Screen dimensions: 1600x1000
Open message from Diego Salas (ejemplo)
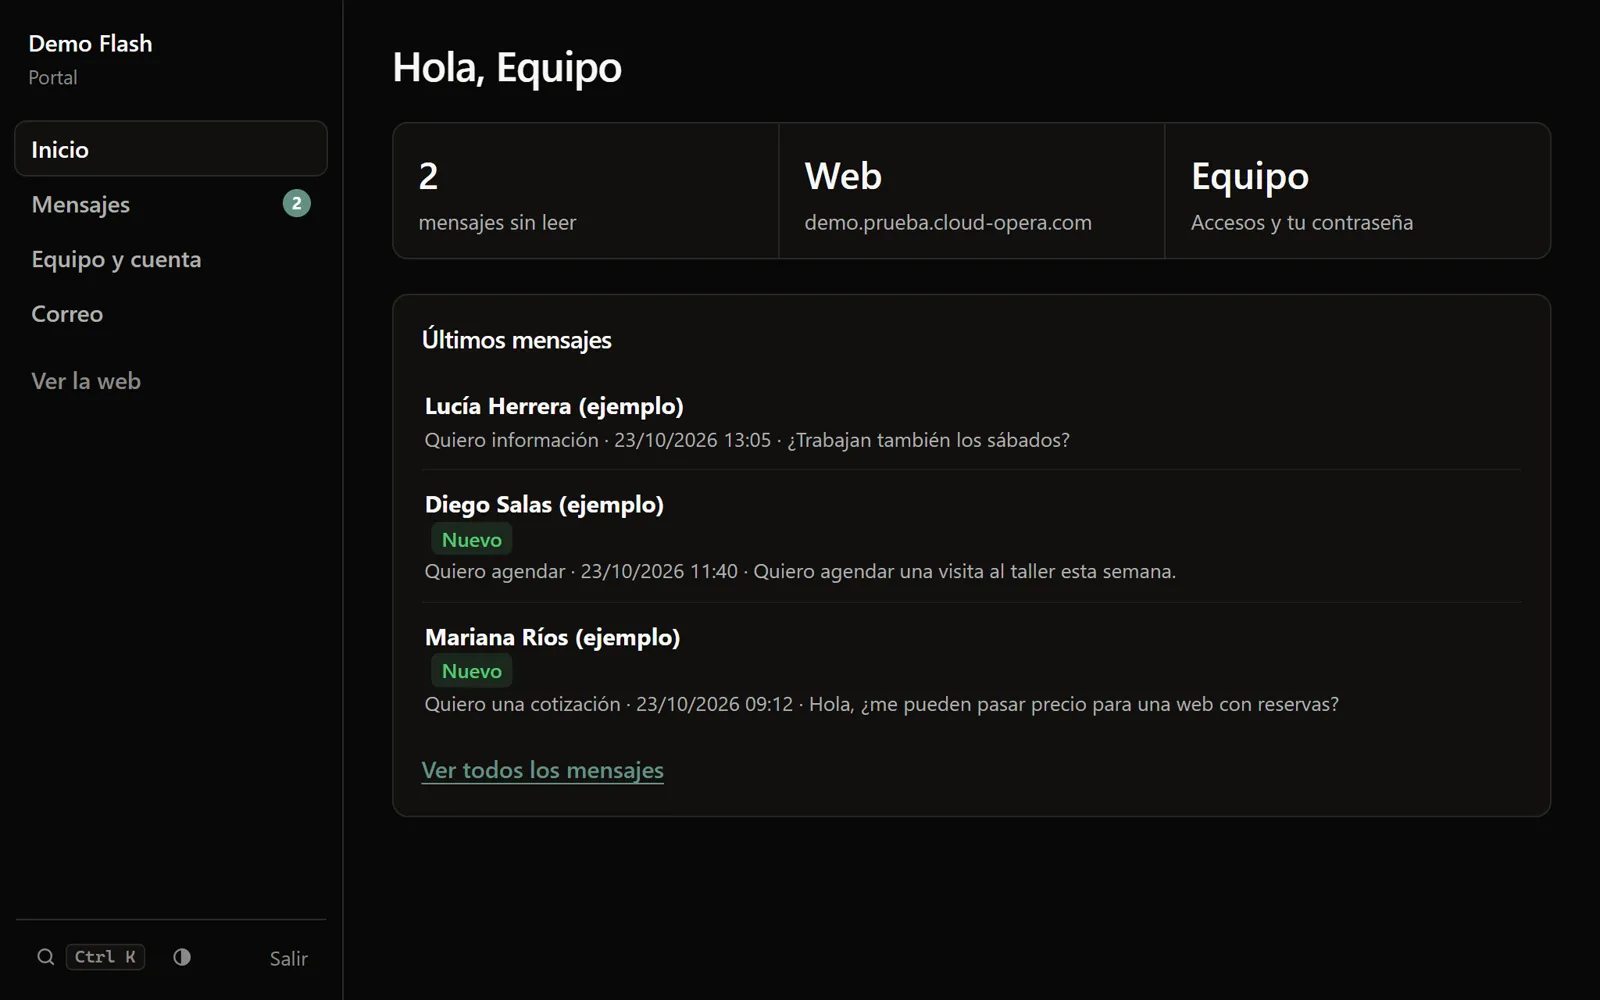971,537
